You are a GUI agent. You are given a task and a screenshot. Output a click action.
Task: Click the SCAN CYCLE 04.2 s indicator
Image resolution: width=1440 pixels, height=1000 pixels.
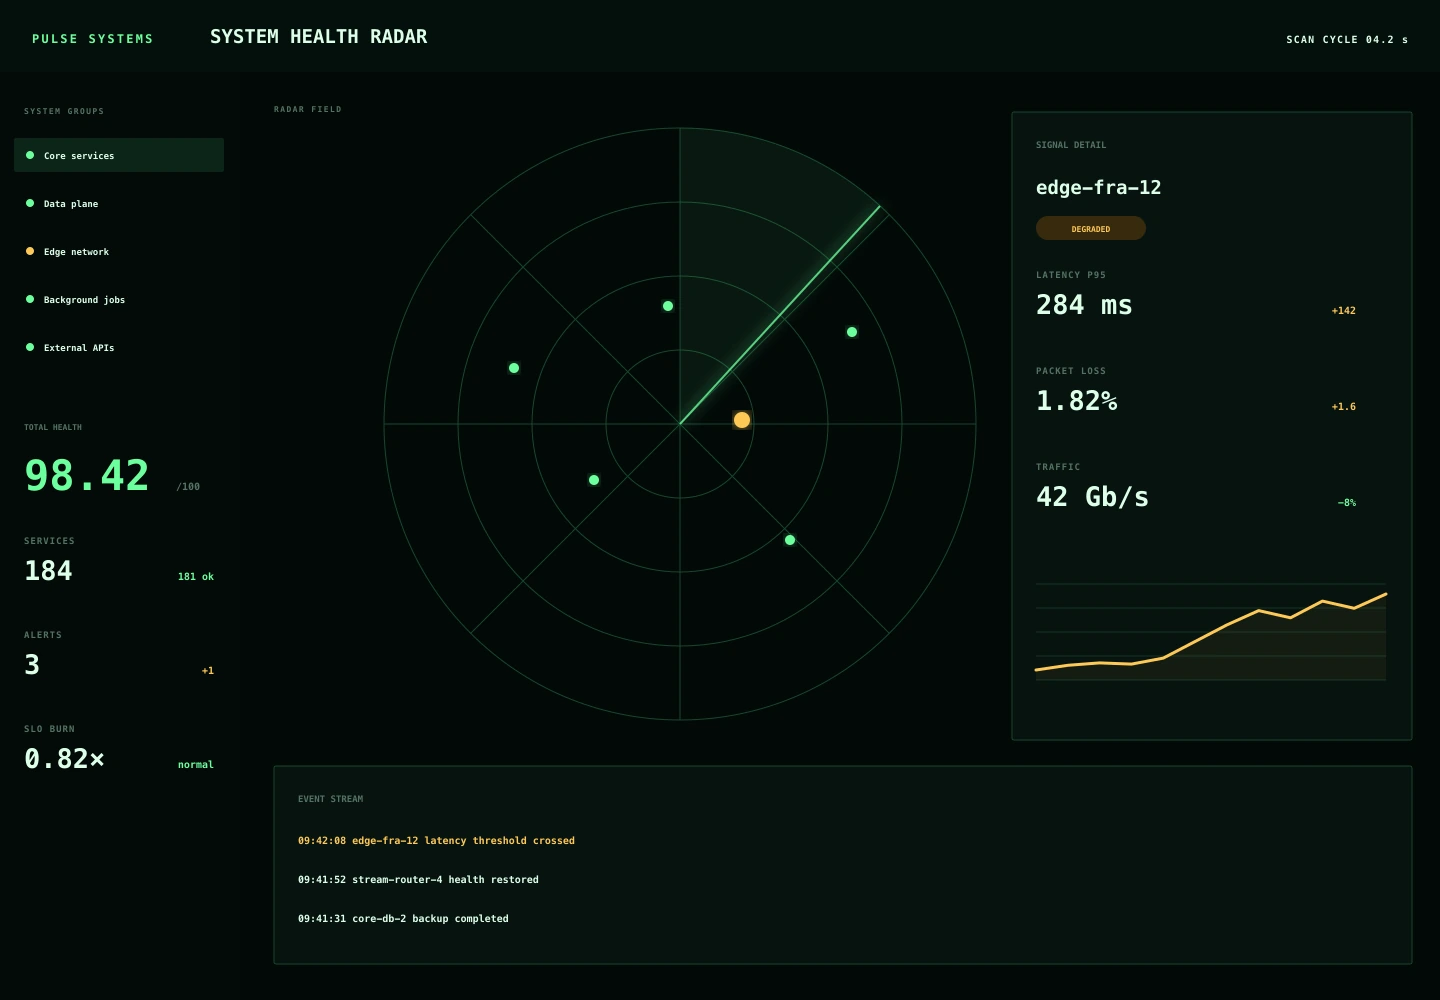tap(1347, 39)
